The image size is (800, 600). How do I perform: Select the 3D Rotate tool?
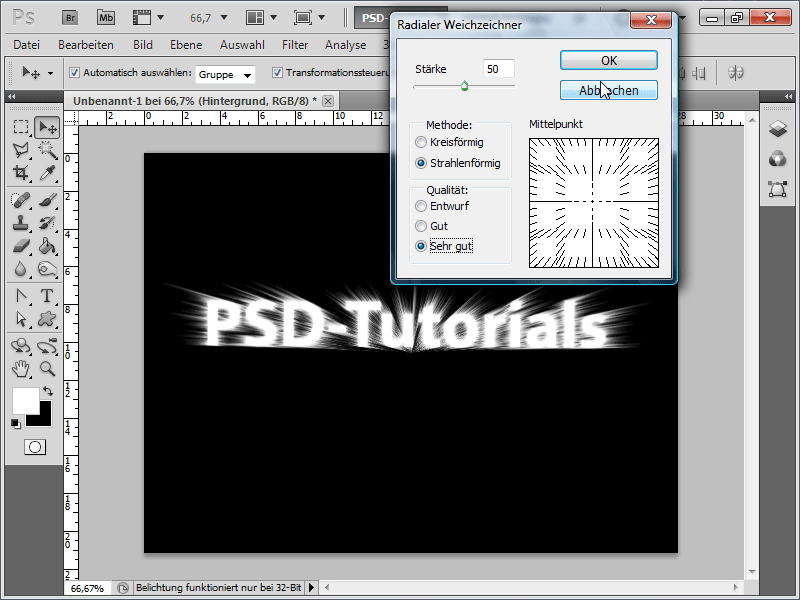coord(21,346)
